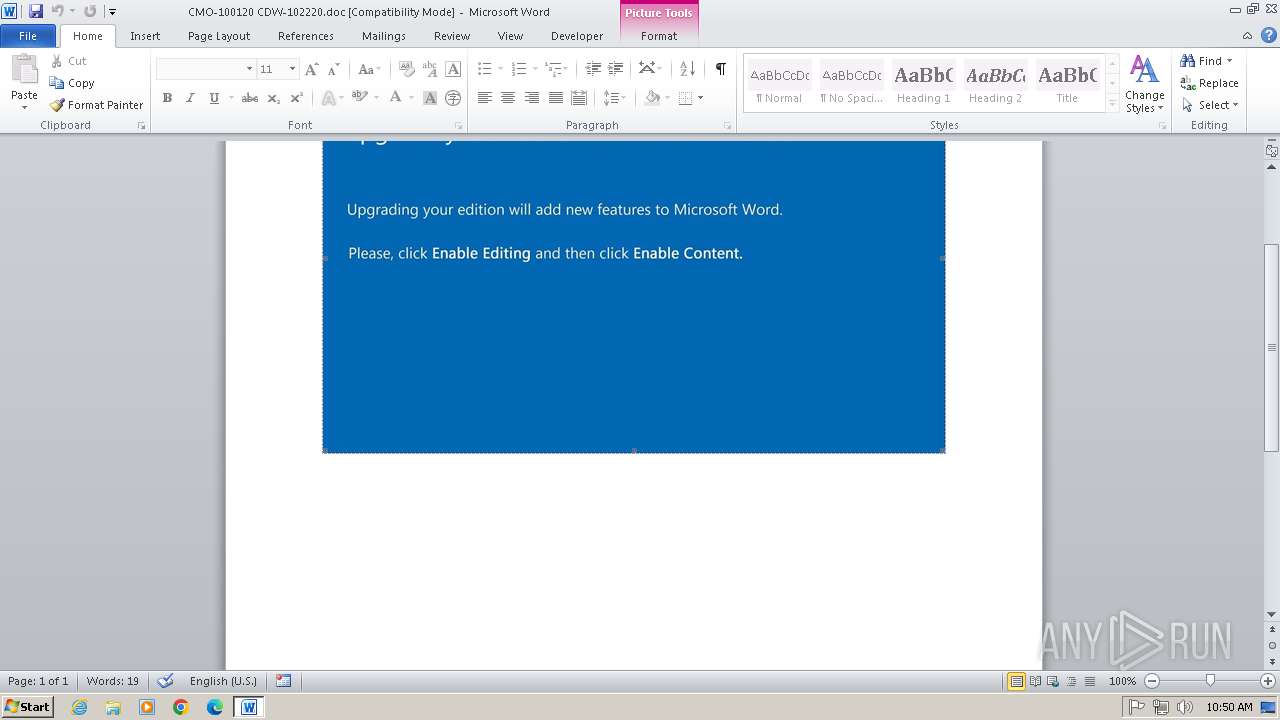This screenshot has height=720, width=1280.
Task: Click the Paste icon
Action: (x=24, y=72)
